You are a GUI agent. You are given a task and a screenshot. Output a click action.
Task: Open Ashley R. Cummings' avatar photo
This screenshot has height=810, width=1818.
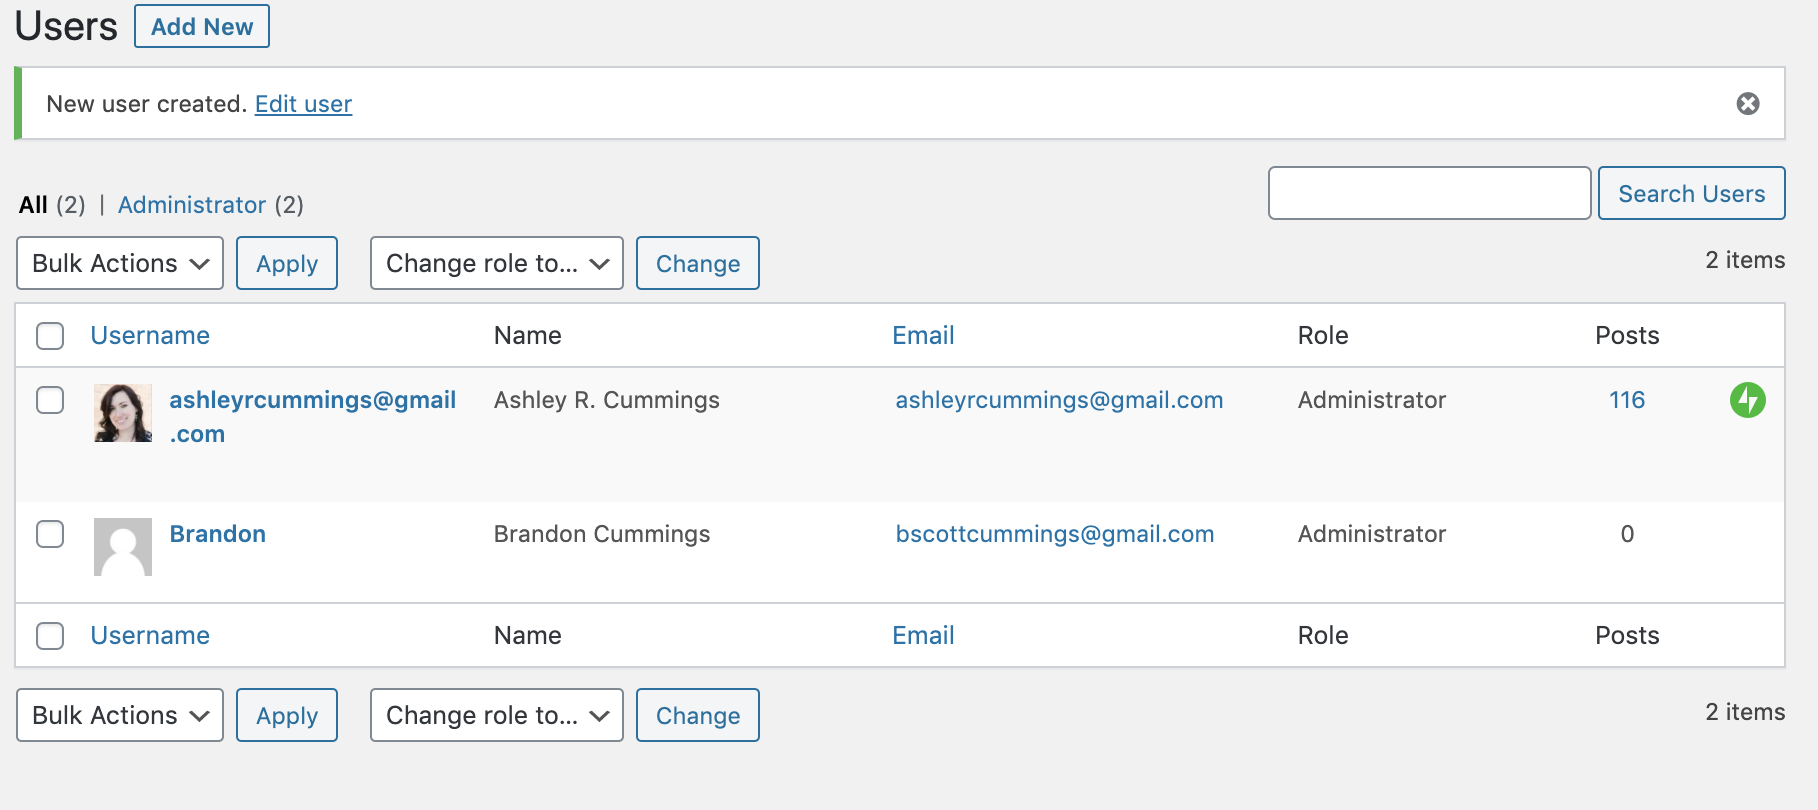tap(123, 413)
